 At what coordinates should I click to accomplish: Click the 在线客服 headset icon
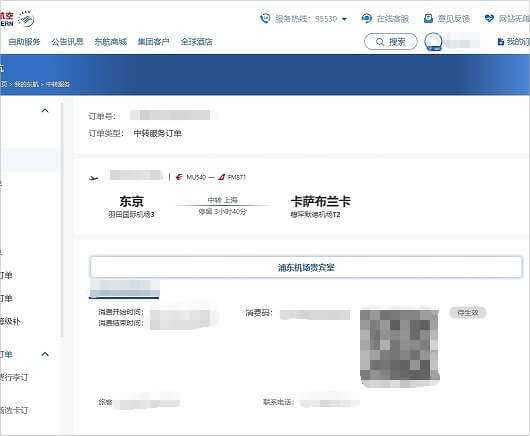pos(367,18)
